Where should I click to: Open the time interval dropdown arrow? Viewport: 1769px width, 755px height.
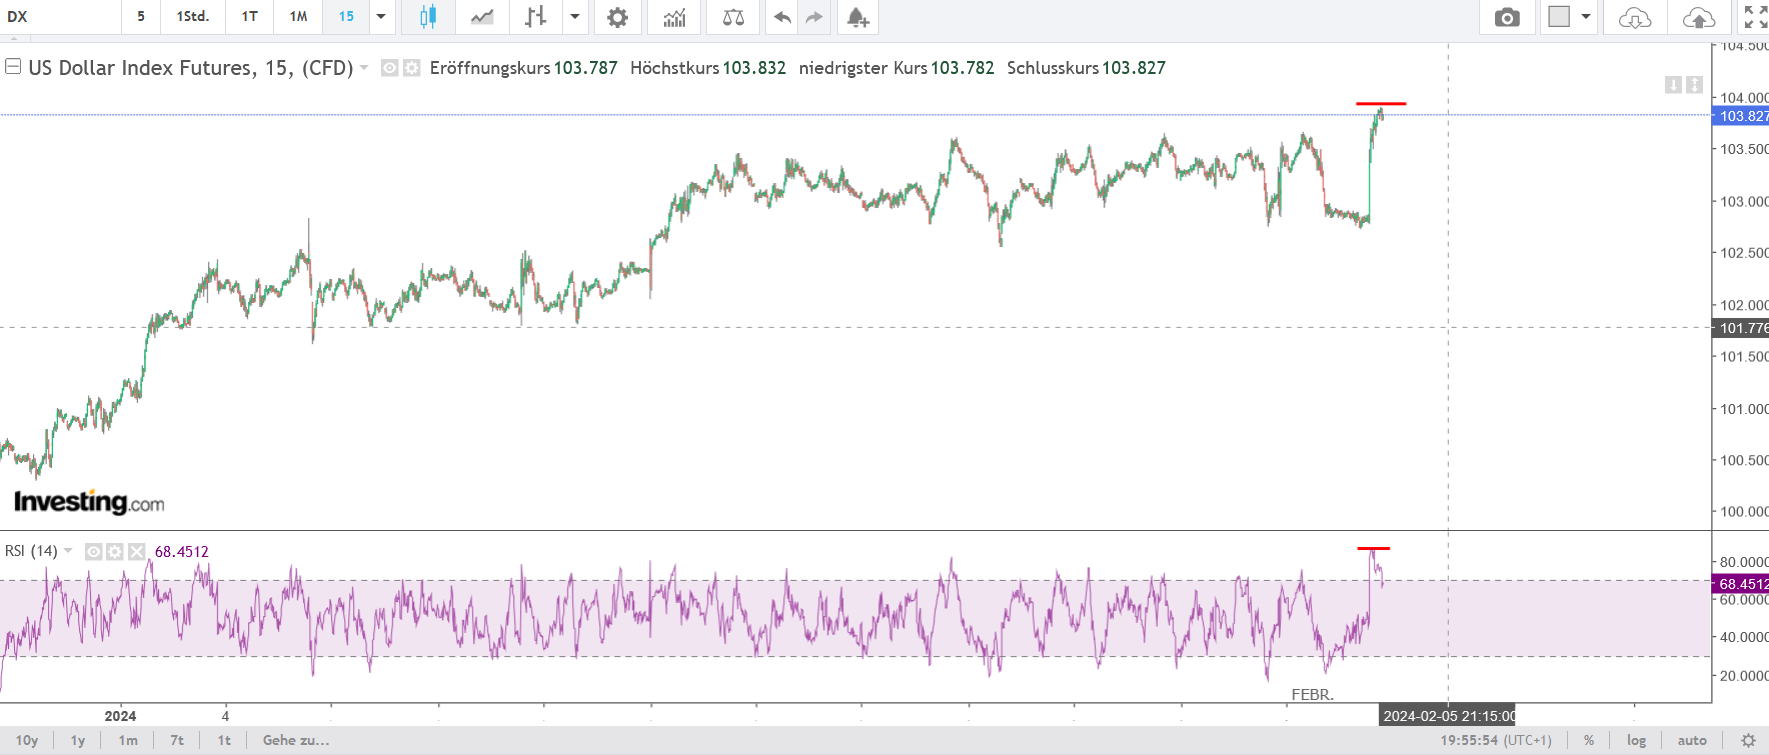click(381, 17)
